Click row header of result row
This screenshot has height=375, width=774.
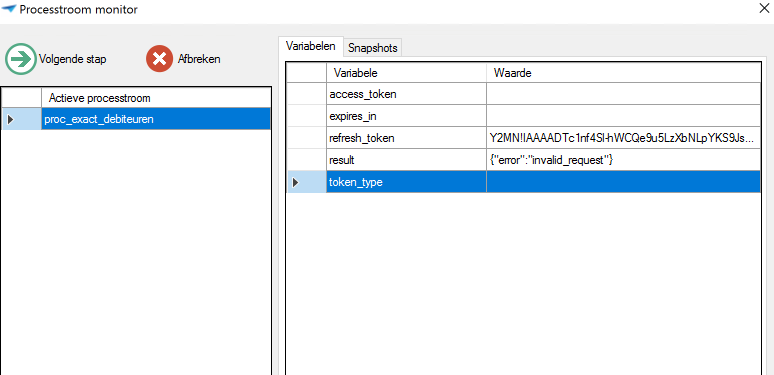point(307,160)
